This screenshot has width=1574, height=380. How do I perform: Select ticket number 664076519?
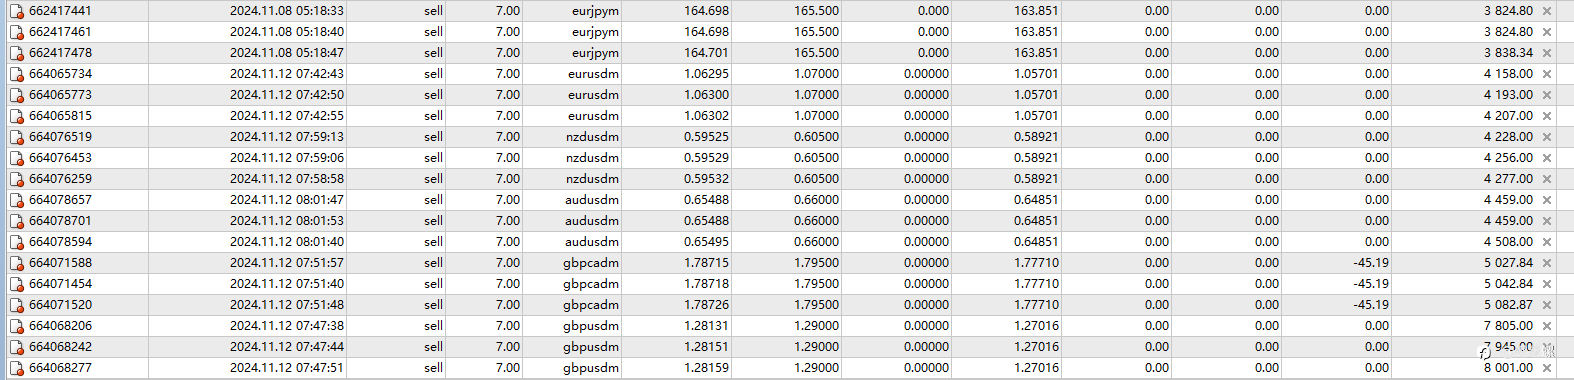click(60, 137)
